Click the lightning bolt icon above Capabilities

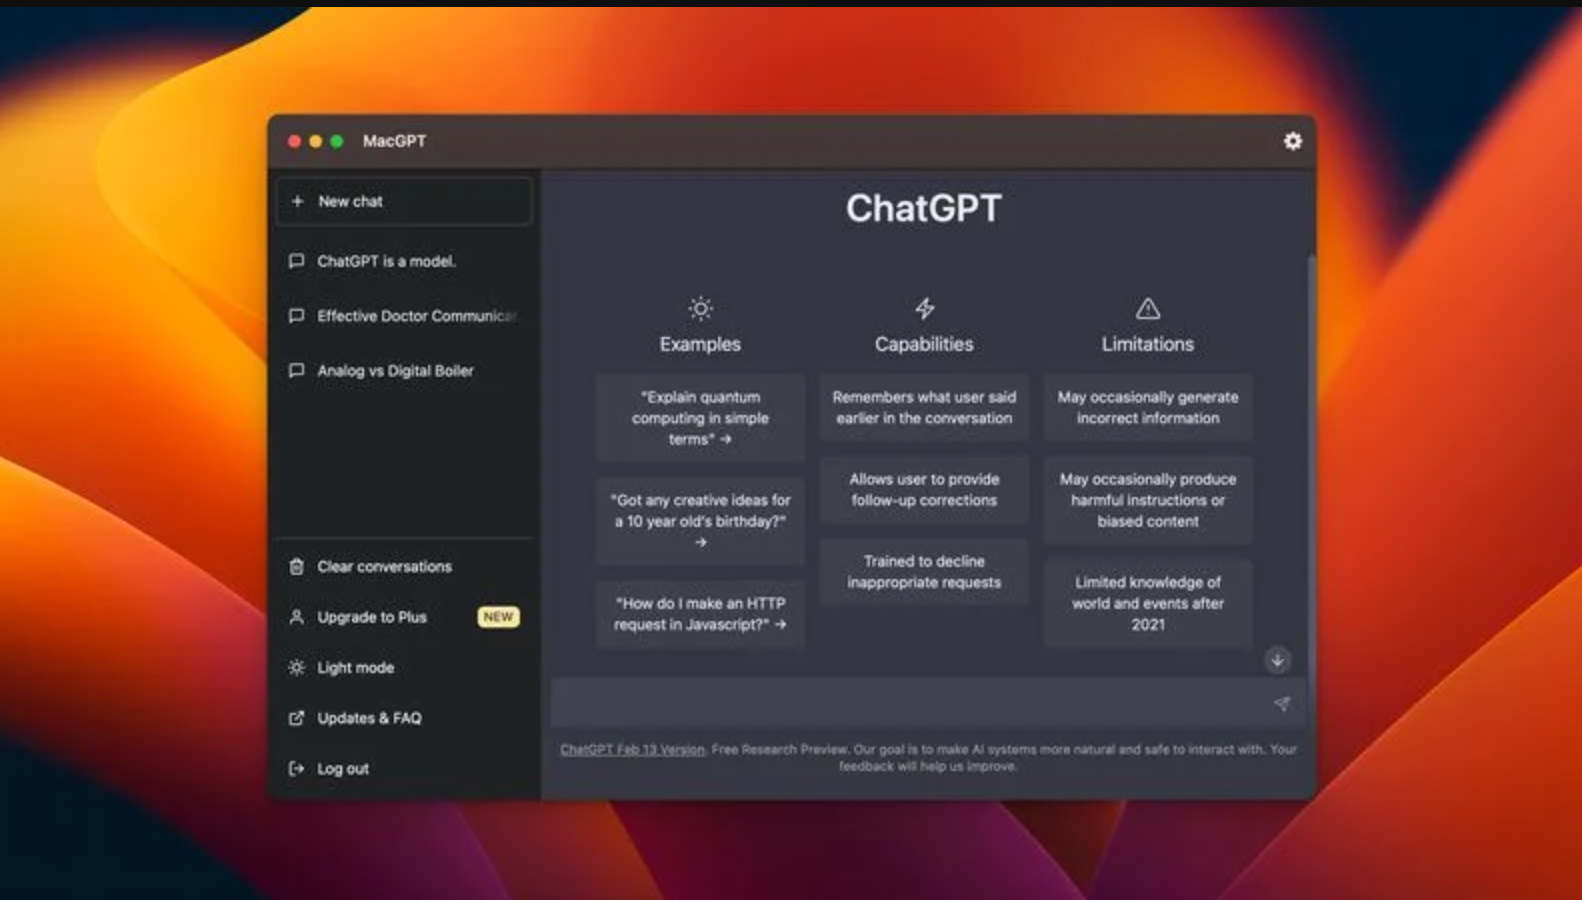click(924, 308)
